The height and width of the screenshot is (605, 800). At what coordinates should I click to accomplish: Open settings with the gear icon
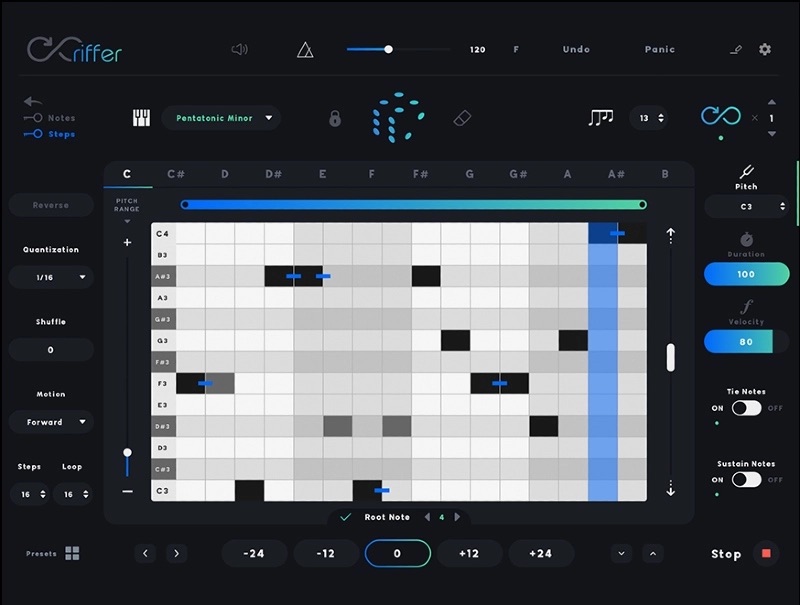click(765, 49)
